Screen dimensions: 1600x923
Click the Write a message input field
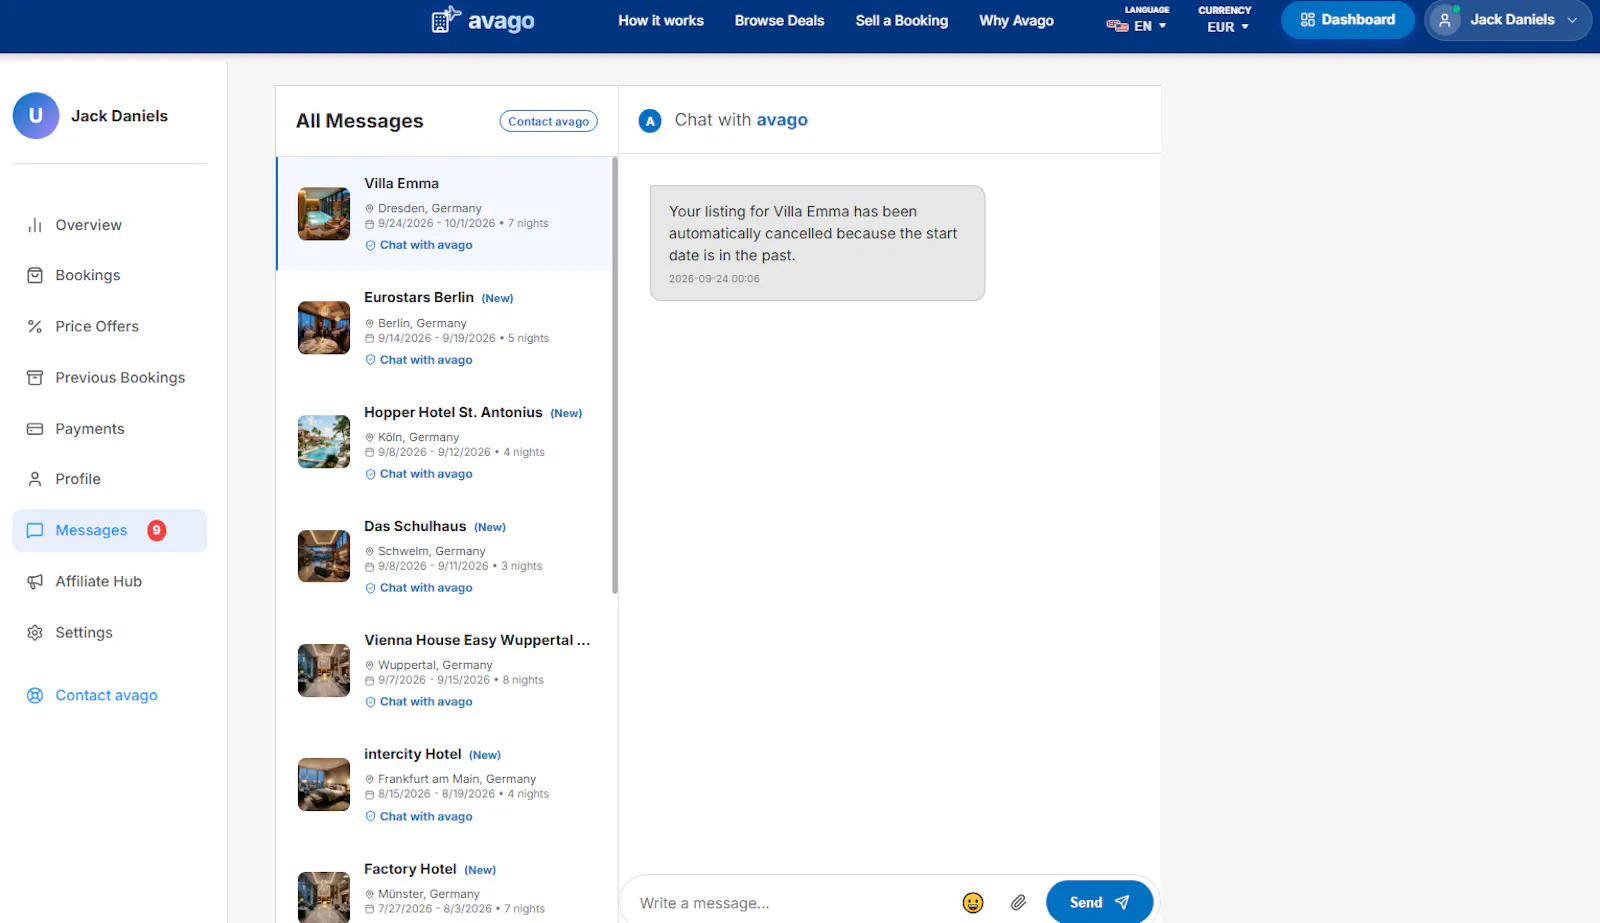(790, 903)
